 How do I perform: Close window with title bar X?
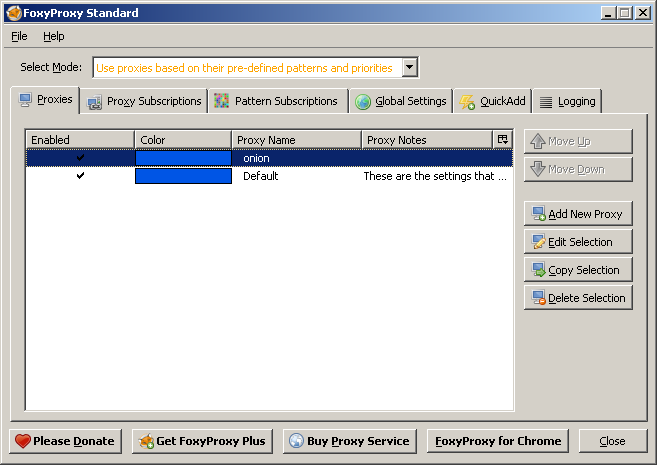(x=642, y=13)
